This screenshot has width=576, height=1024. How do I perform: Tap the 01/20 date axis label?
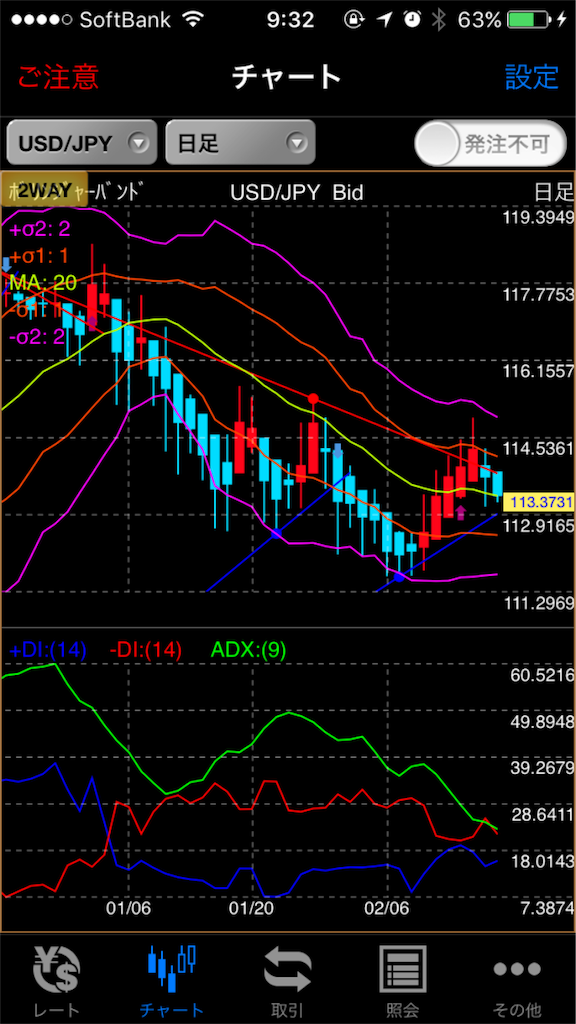pos(253,908)
